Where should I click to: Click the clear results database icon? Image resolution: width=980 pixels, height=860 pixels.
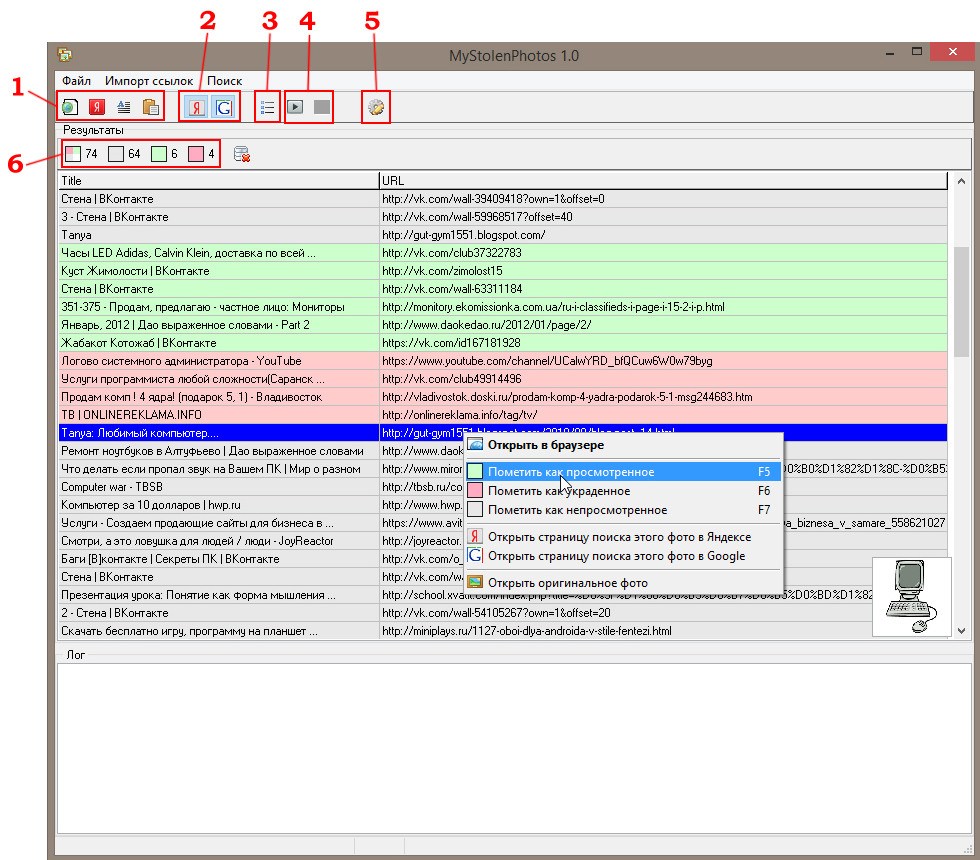[x=241, y=154]
